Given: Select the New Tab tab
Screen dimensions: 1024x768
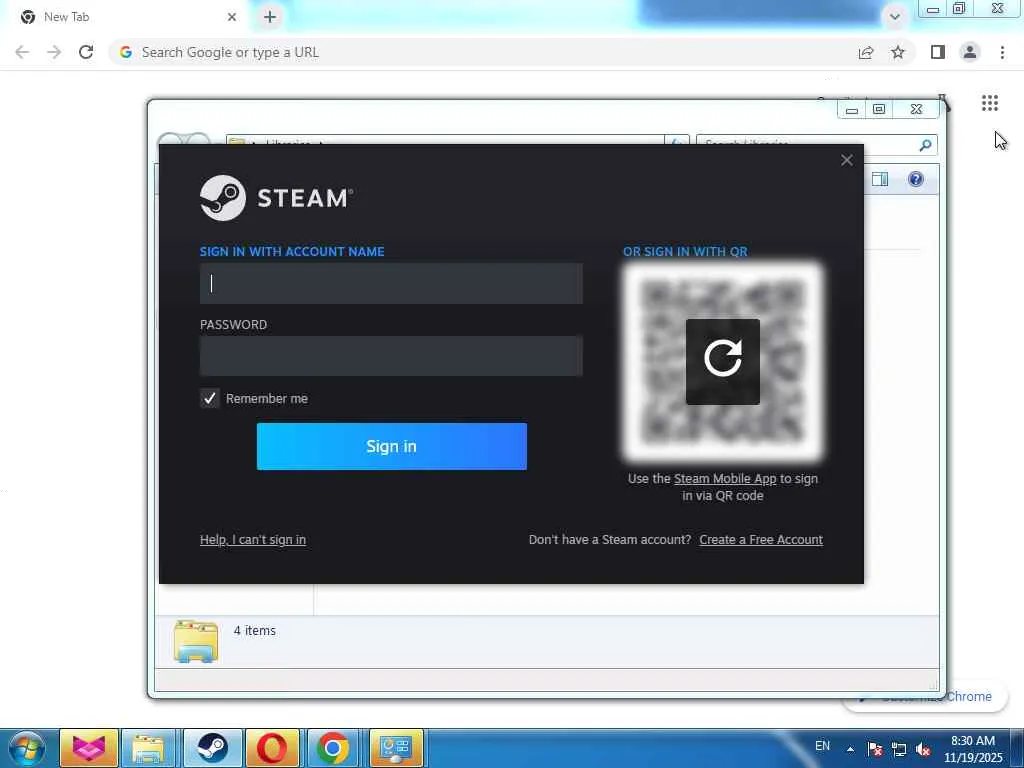Looking at the screenshot, I should [x=124, y=17].
